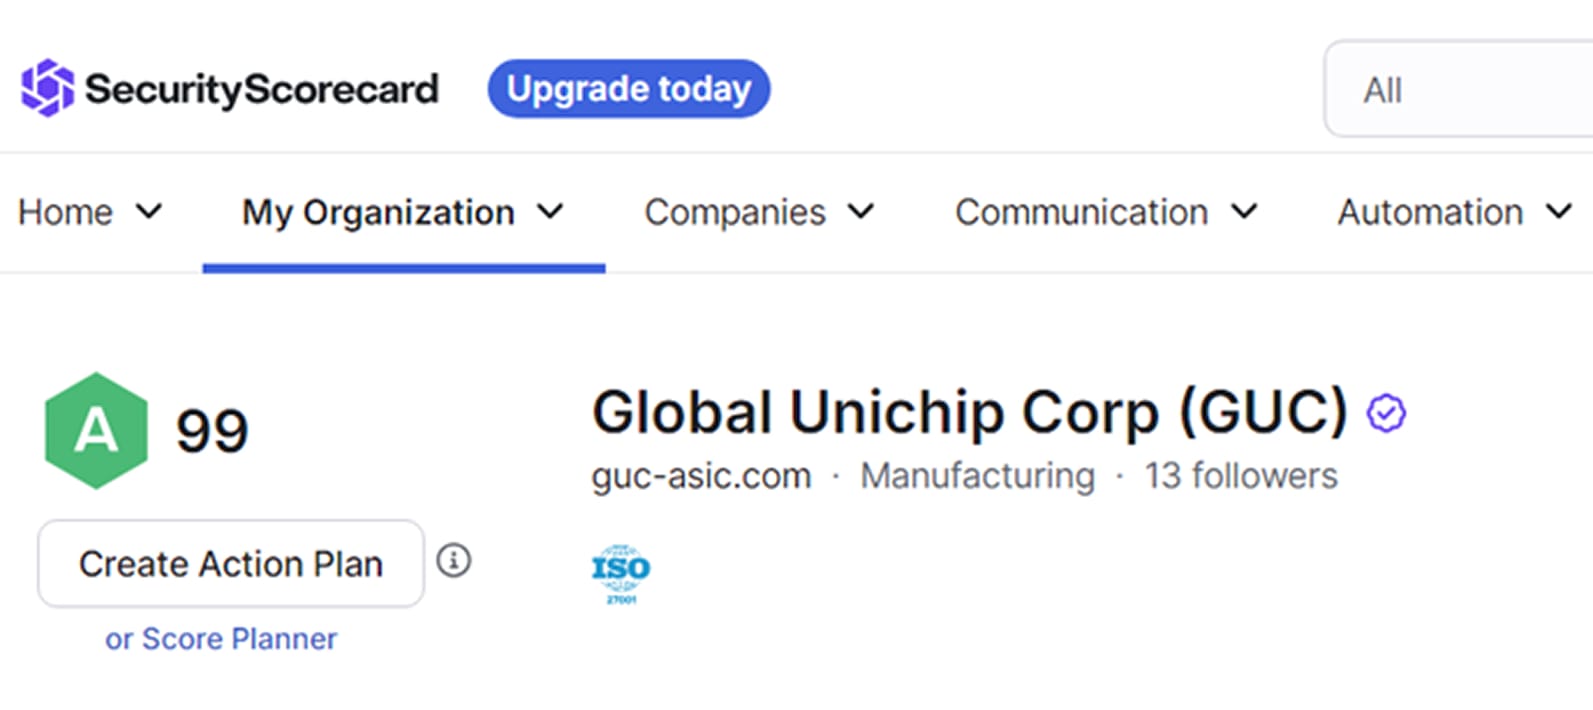
Task: Click the Create Action Plan button
Action: click(x=231, y=564)
